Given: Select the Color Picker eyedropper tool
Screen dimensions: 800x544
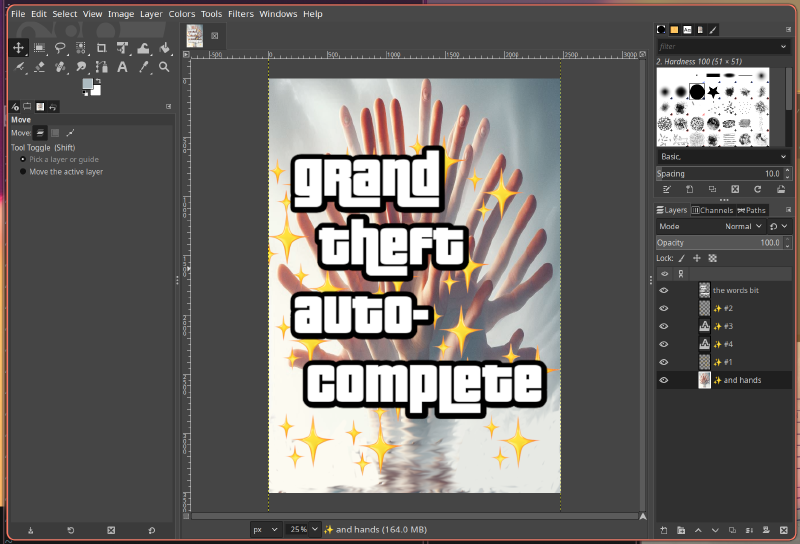Looking at the screenshot, I should 143,67.
